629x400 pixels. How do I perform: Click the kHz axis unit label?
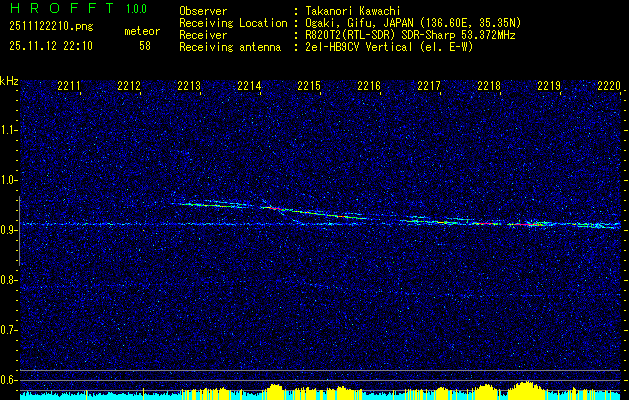pyautogui.click(x=9, y=81)
